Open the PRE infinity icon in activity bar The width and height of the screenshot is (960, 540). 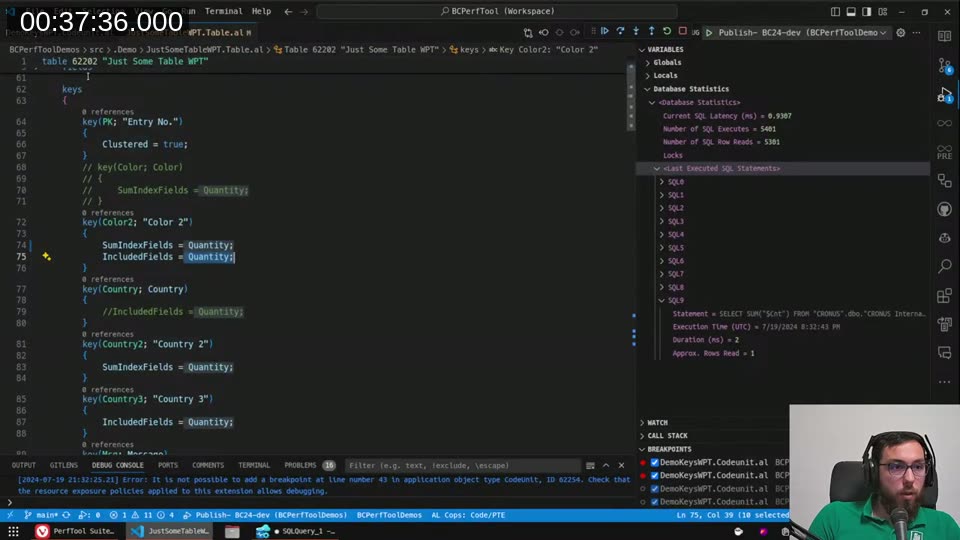(945, 152)
